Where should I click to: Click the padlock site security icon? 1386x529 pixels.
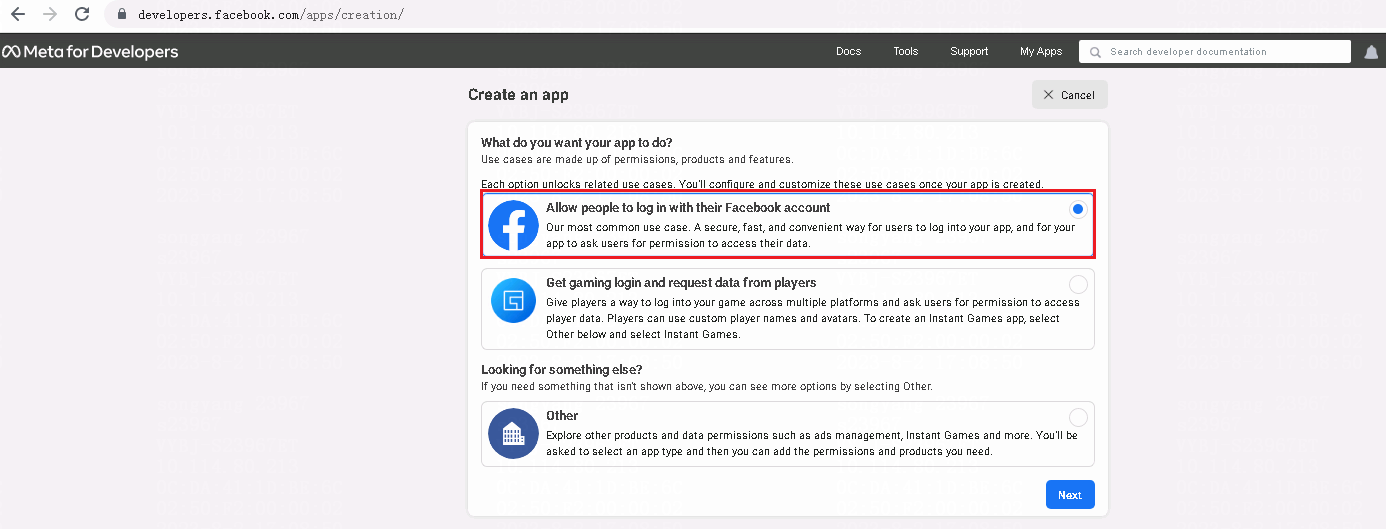click(122, 15)
